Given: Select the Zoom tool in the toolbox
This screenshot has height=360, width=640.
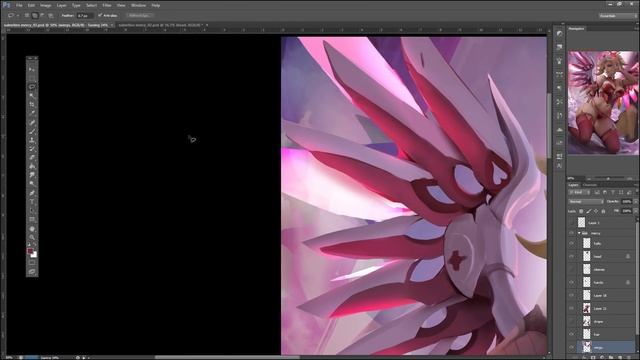Looking at the screenshot, I should pos(32,237).
